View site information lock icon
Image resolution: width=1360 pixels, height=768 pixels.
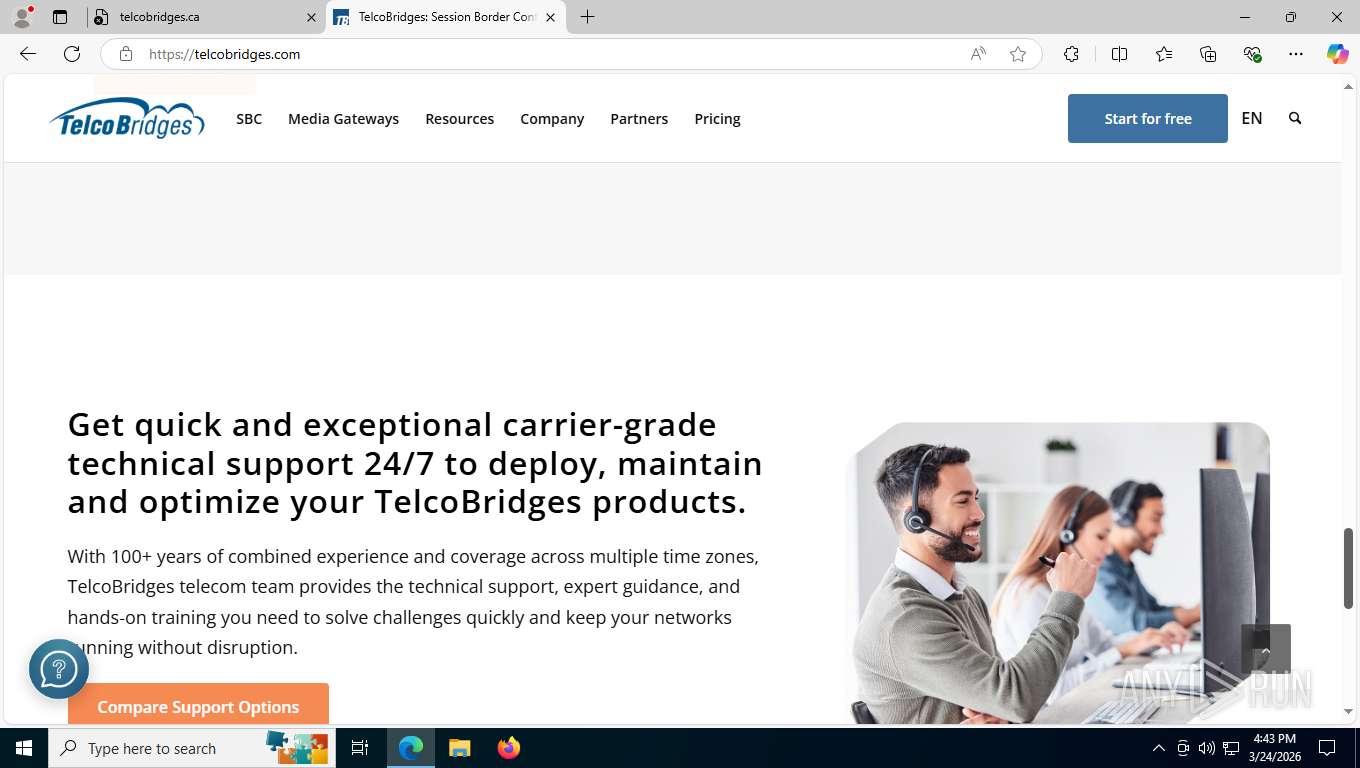click(126, 54)
